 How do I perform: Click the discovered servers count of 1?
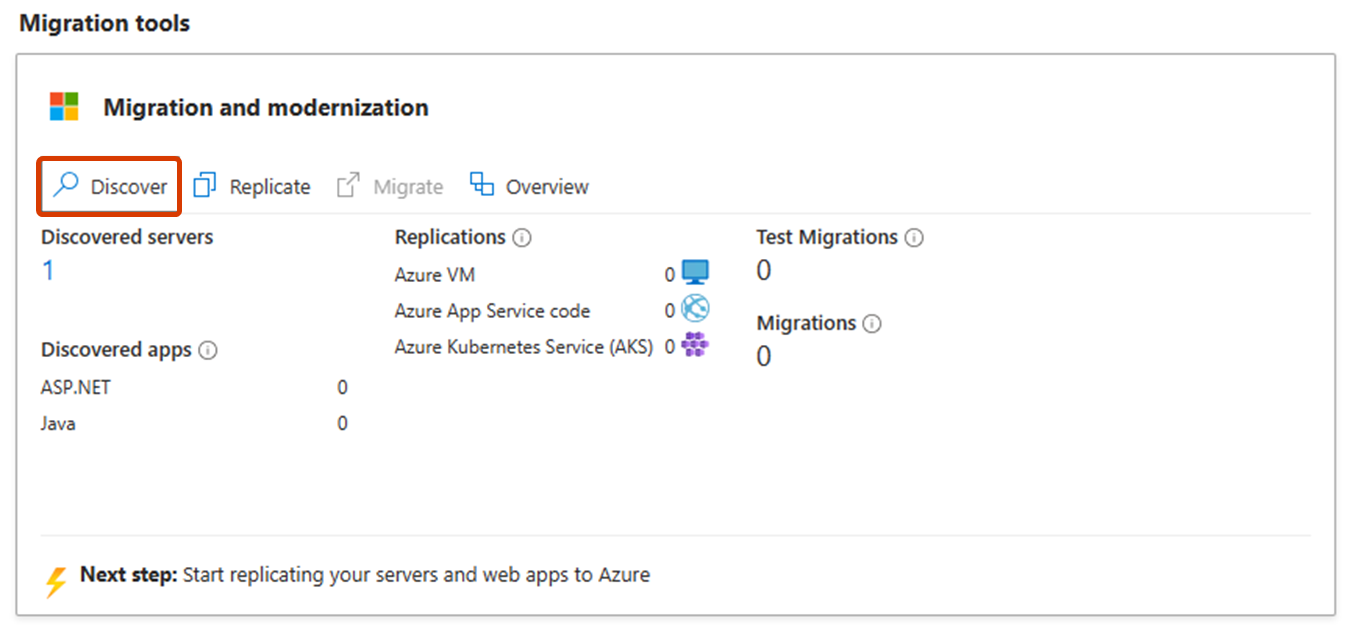point(47,269)
